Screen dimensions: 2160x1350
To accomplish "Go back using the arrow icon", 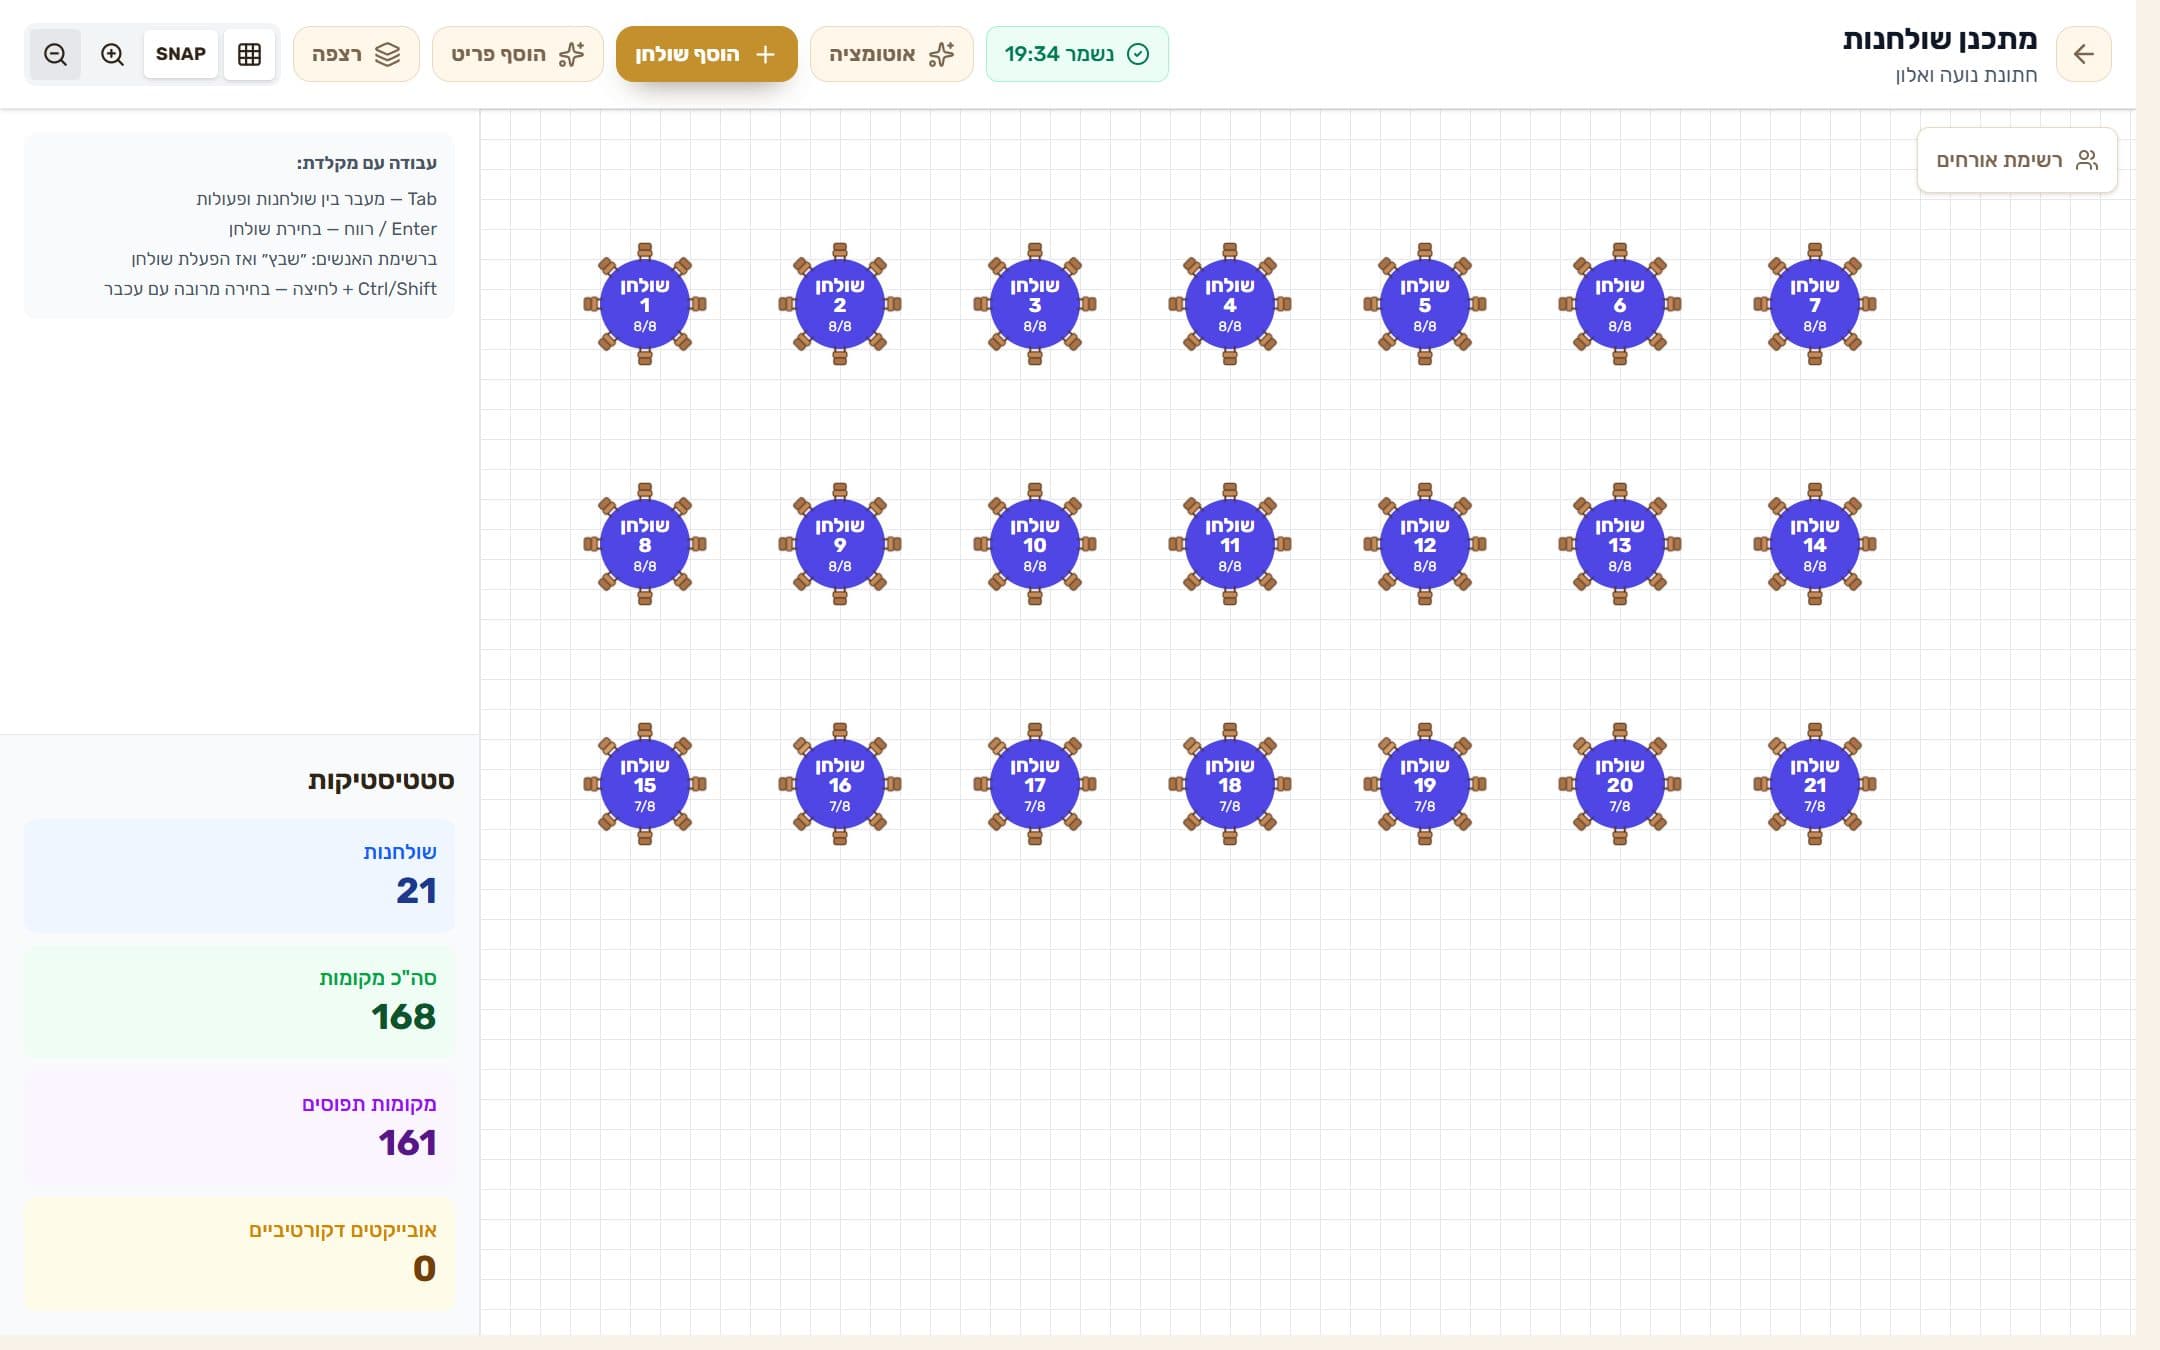I will click(x=2084, y=54).
